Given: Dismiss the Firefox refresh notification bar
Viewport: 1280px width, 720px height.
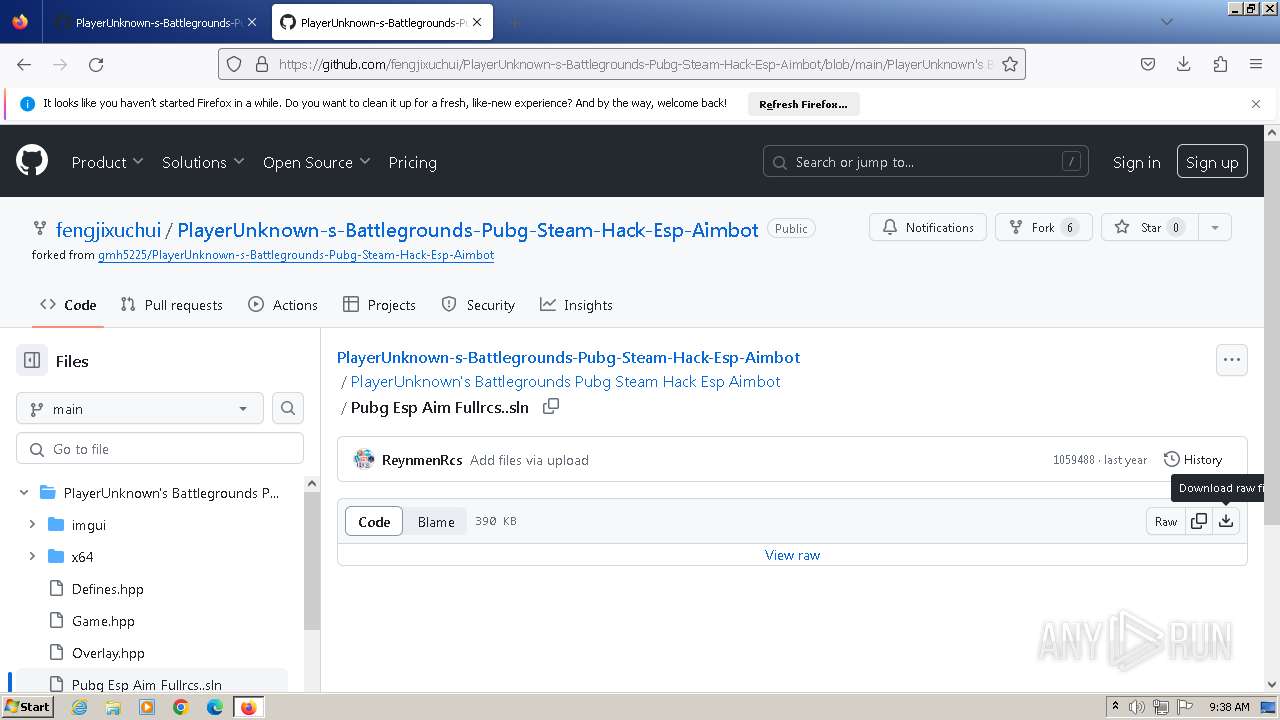Looking at the screenshot, I should coord(1256,103).
